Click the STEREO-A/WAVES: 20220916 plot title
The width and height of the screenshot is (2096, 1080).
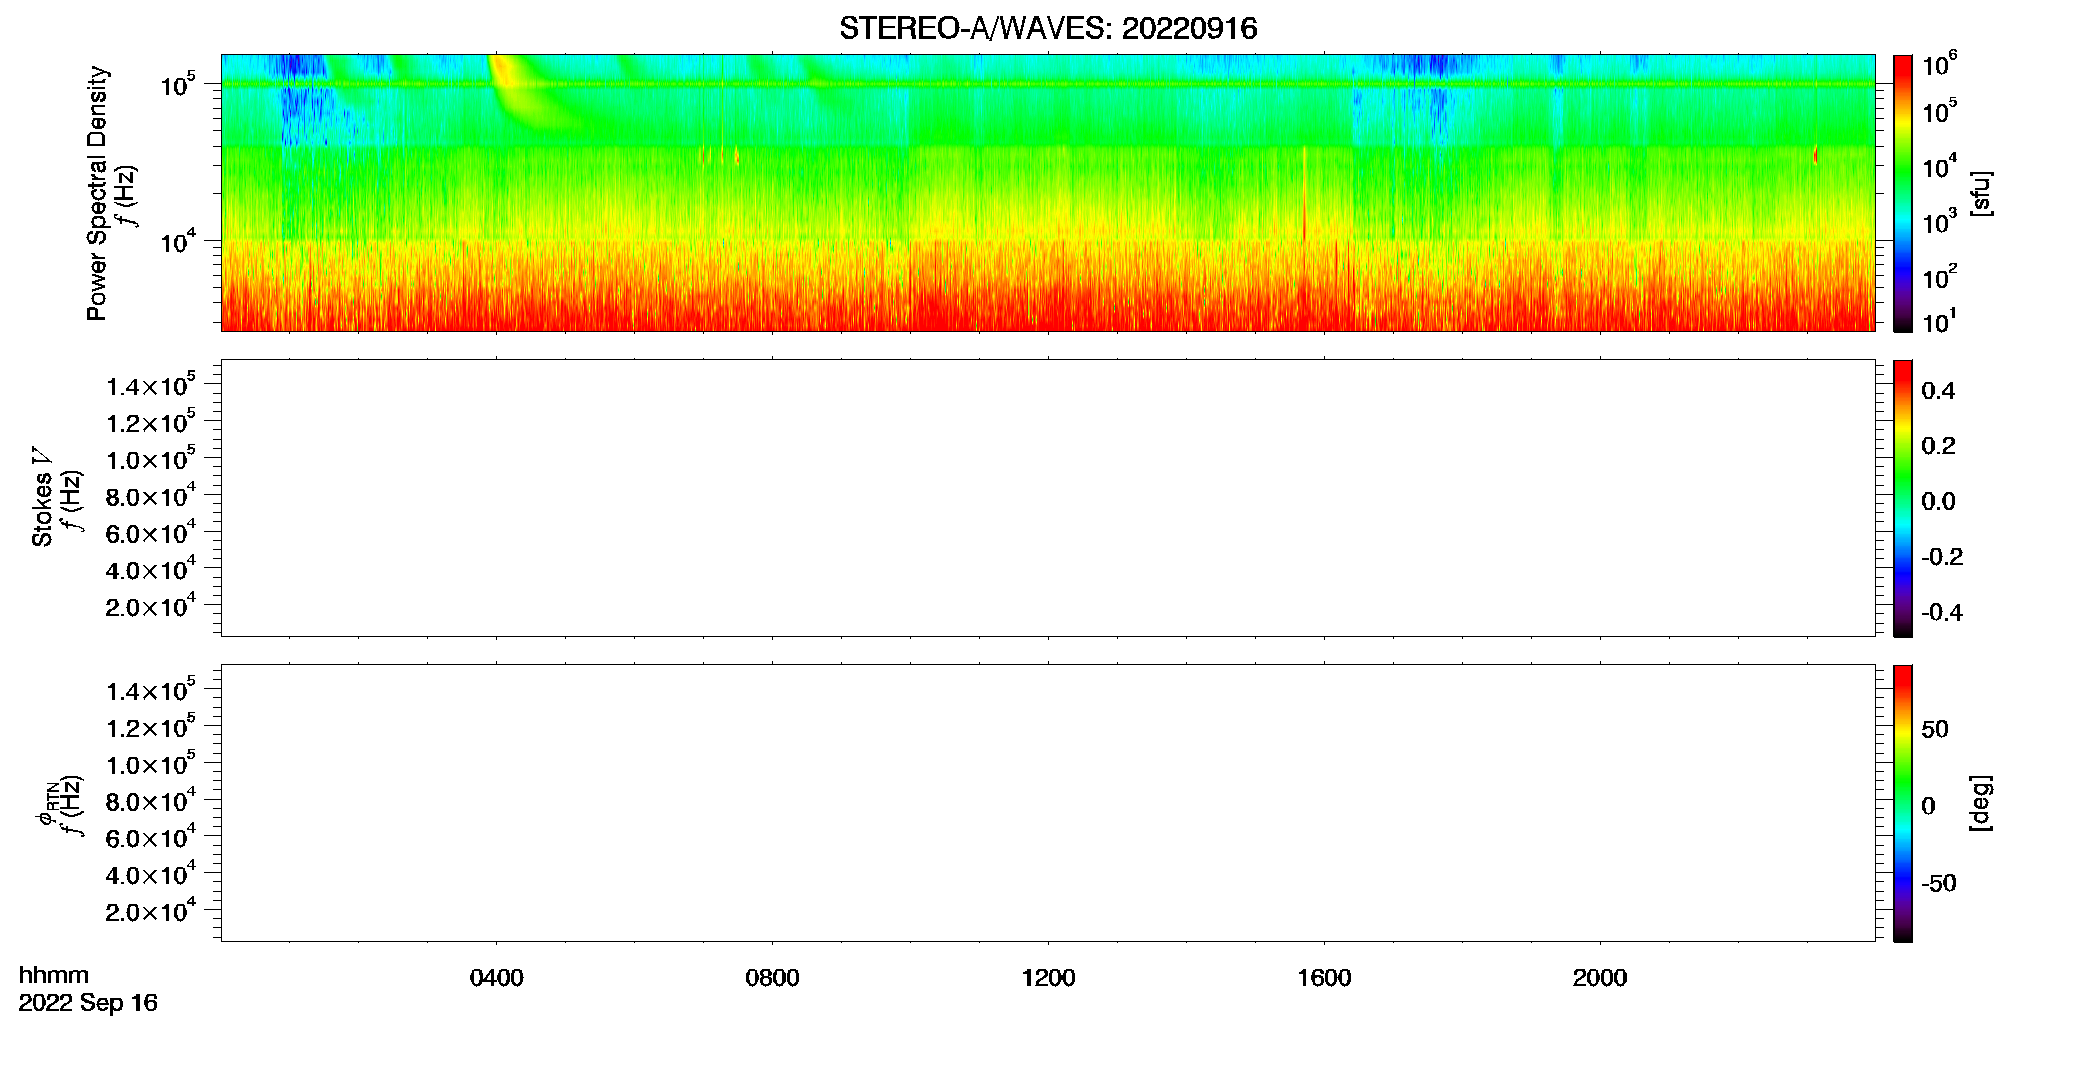1048,28
